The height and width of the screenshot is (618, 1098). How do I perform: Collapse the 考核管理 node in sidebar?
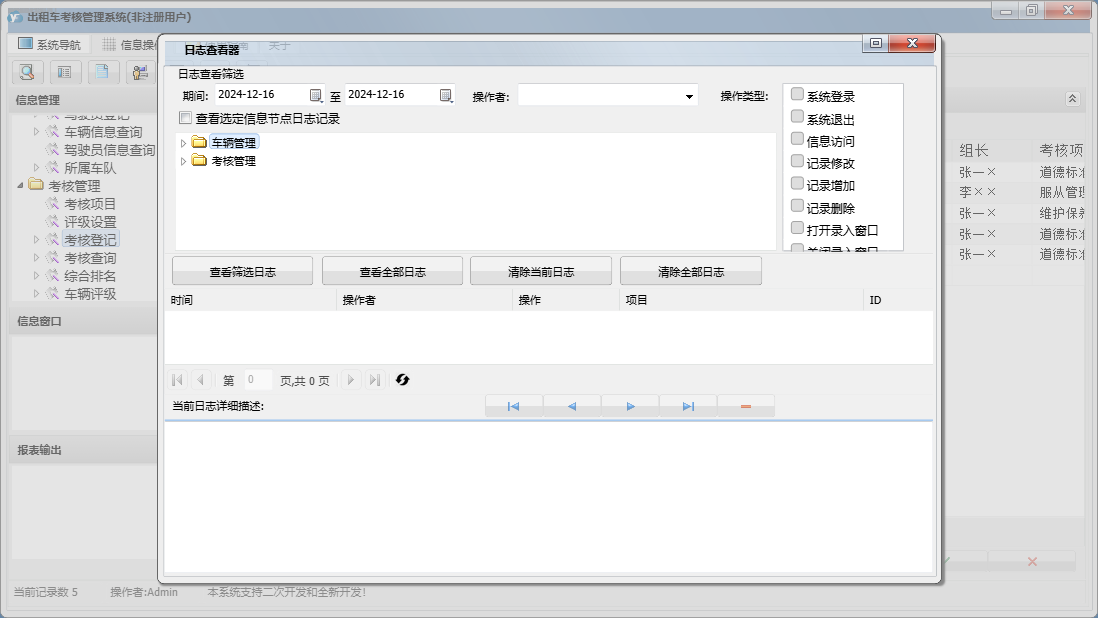click(20, 185)
